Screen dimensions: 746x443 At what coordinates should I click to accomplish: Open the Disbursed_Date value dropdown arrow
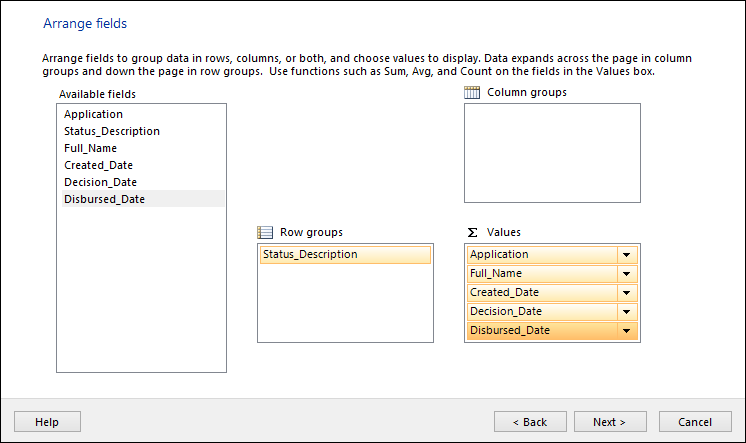(x=627, y=331)
